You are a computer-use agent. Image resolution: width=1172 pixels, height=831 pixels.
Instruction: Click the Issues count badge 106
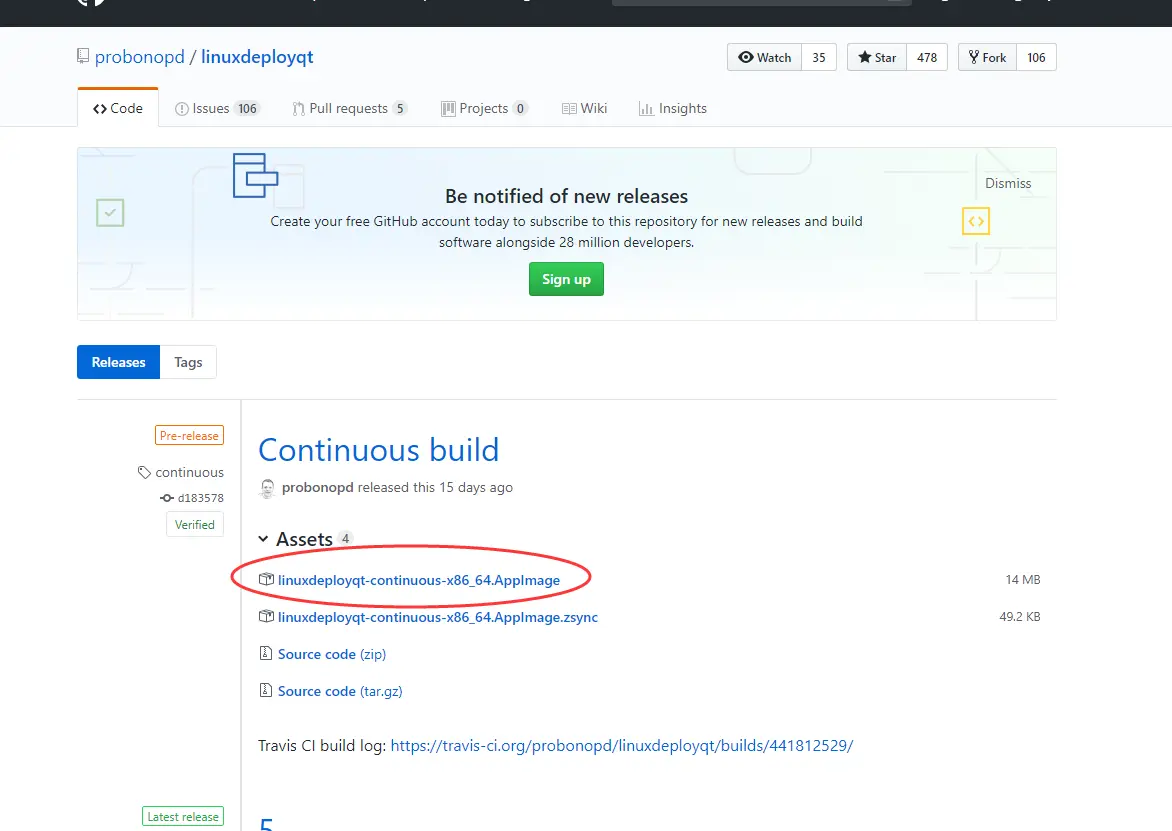coord(247,108)
